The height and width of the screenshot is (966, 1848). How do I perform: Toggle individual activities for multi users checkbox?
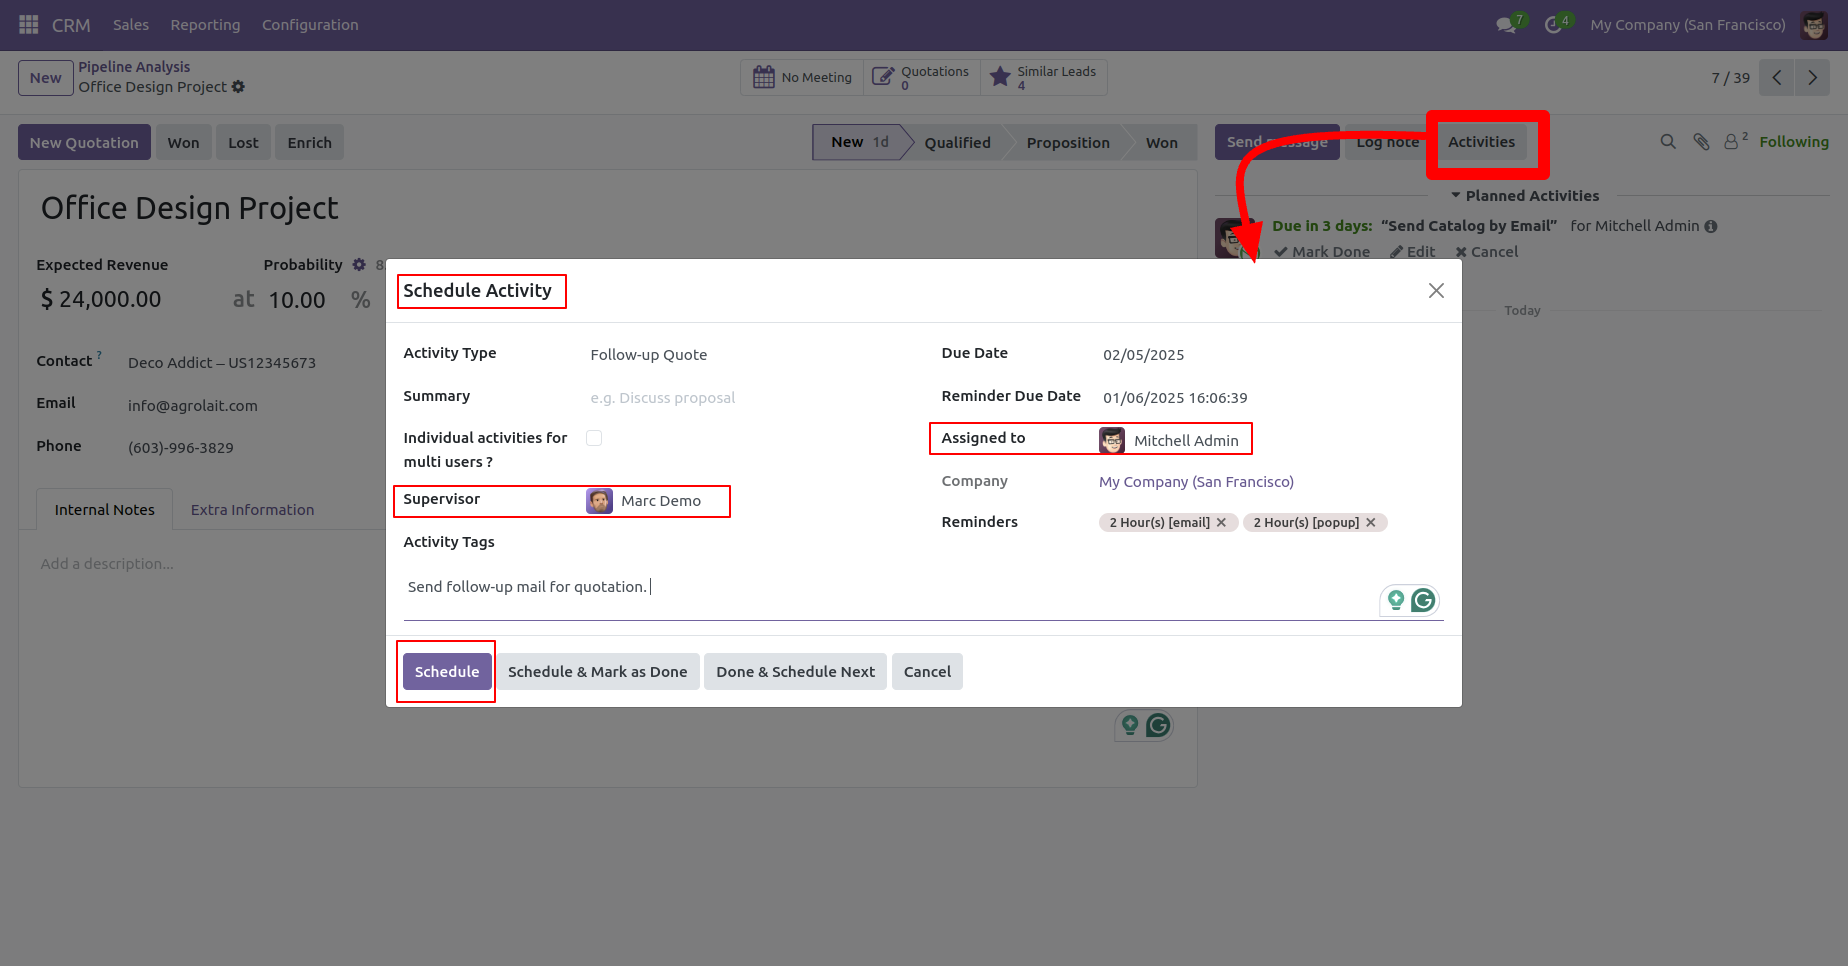click(x=594, y=438)
